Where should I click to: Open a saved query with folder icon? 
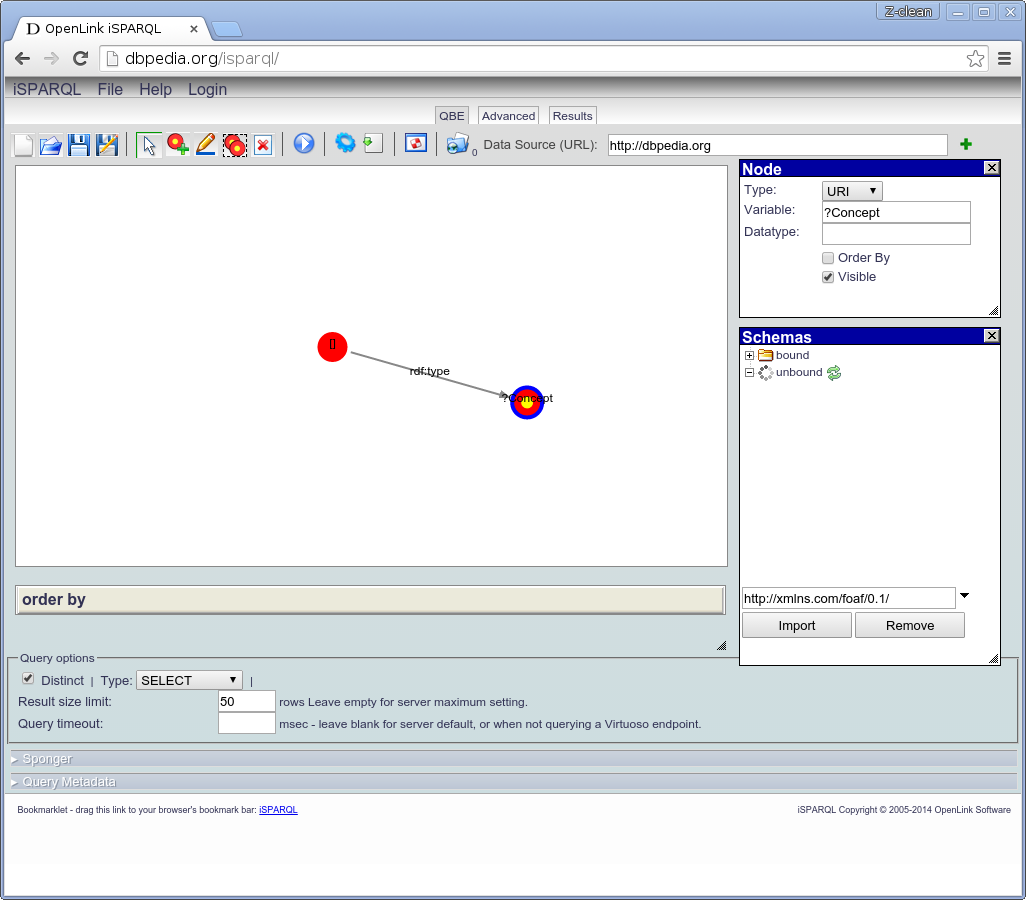coord(50,145)
